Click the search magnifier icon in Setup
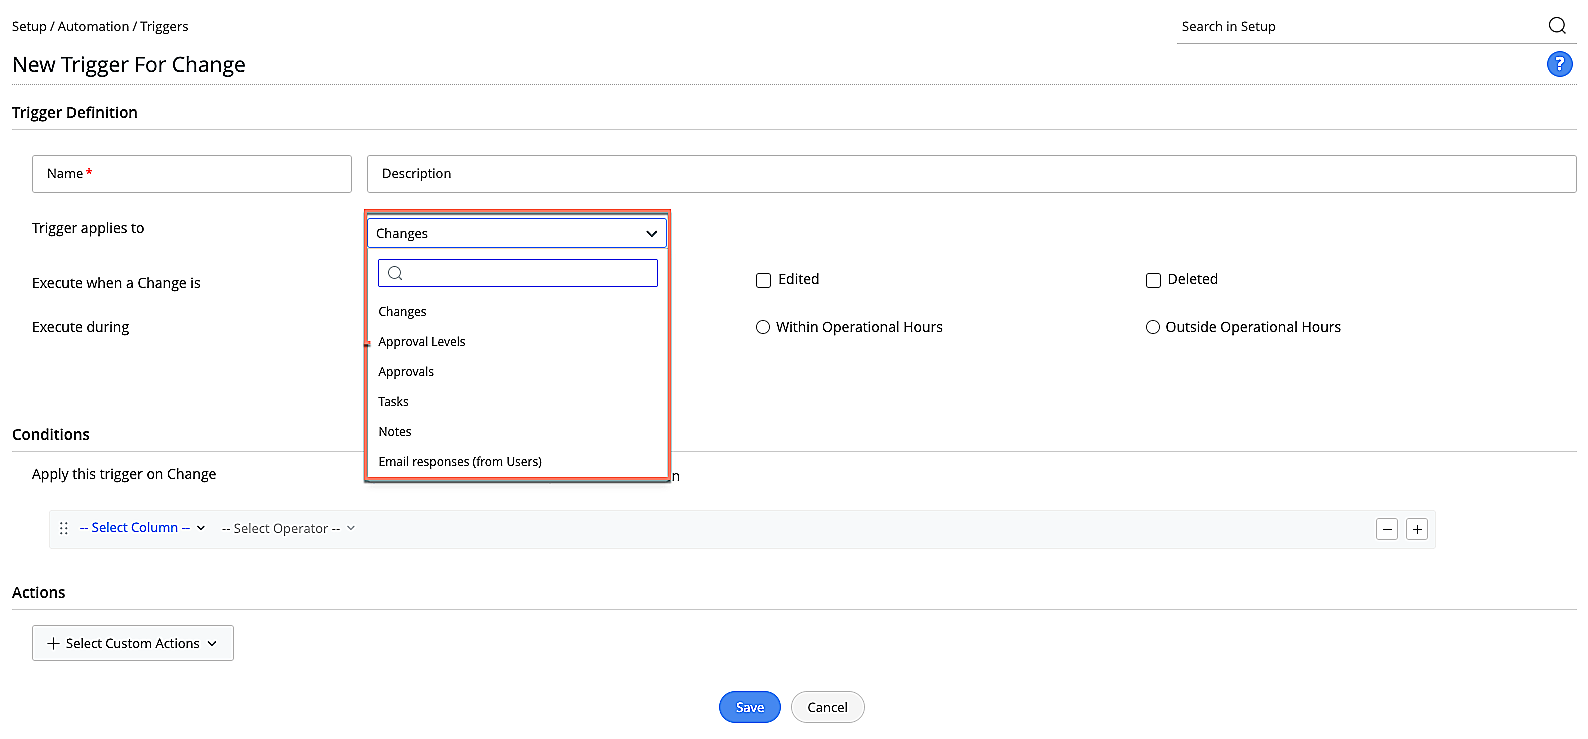This screenshot has width=1588, height=739. [x=1557, y=26]
